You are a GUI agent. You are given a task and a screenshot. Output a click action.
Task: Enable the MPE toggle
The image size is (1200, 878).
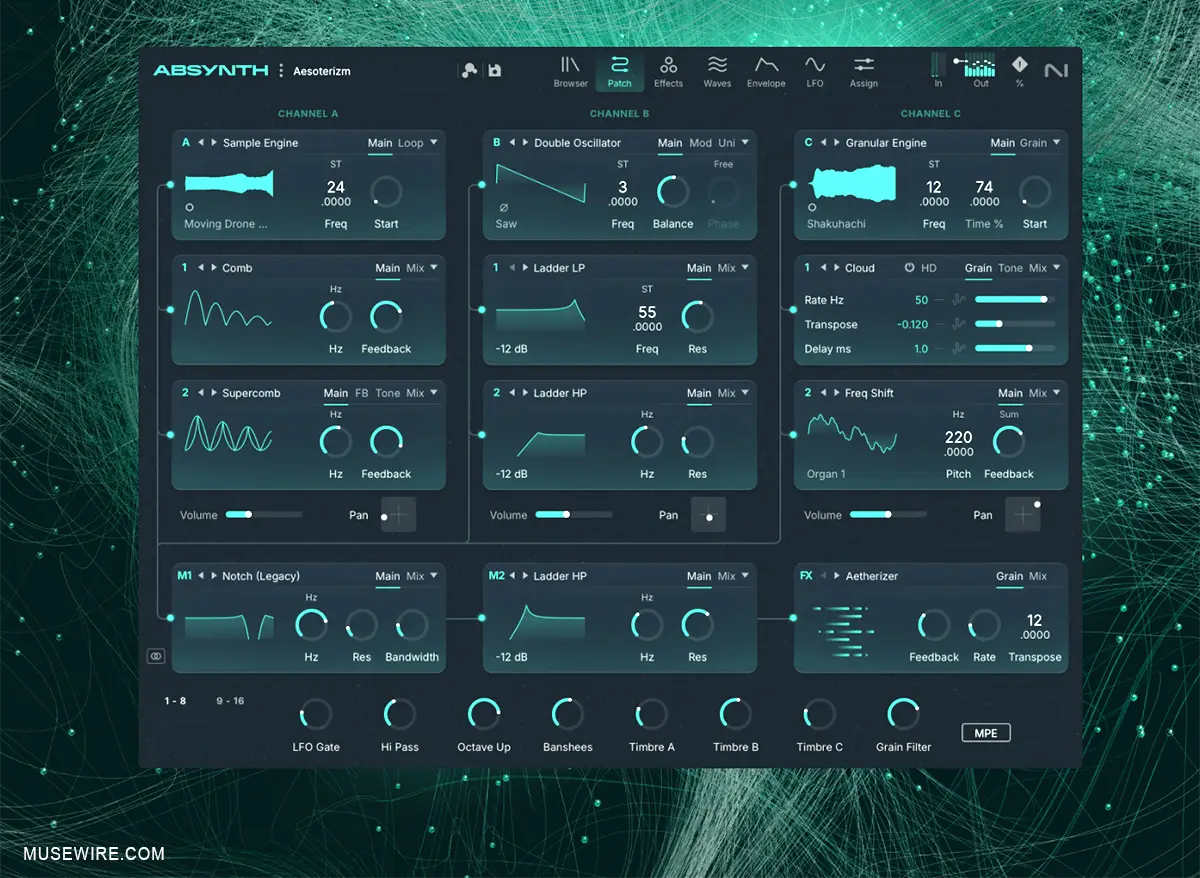pos(985,732)
